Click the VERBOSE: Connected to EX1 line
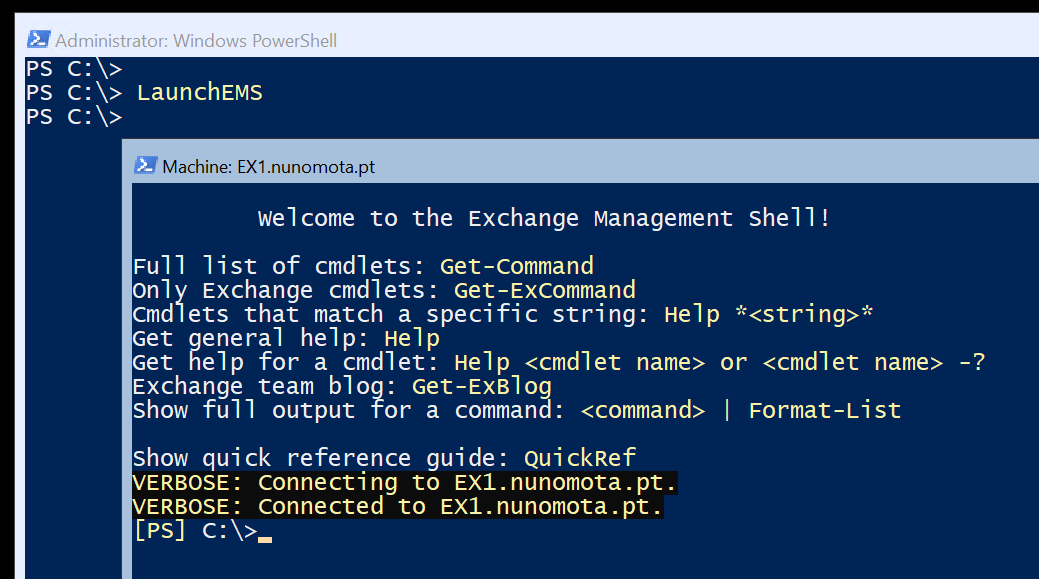Viewport: 1039px width, 579px height. pos(398,506)
